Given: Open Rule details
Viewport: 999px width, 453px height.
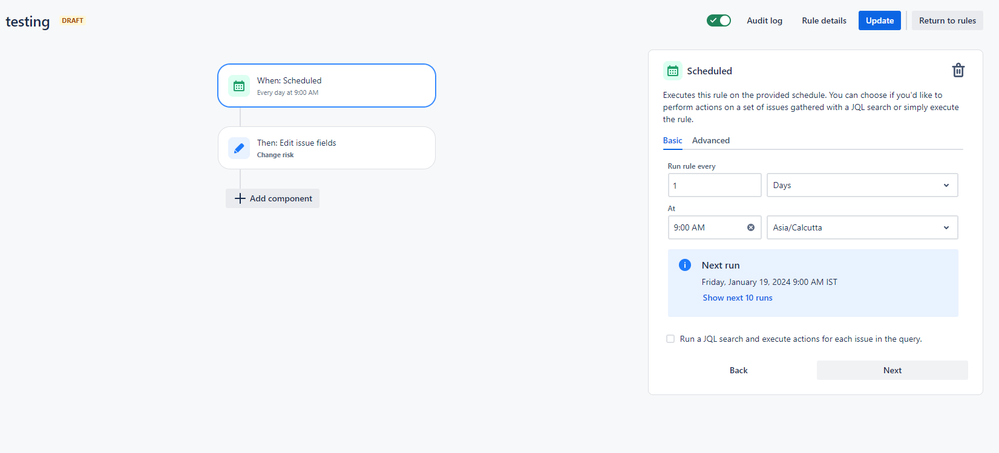Looking at the screenshot, I should point(824,20).
